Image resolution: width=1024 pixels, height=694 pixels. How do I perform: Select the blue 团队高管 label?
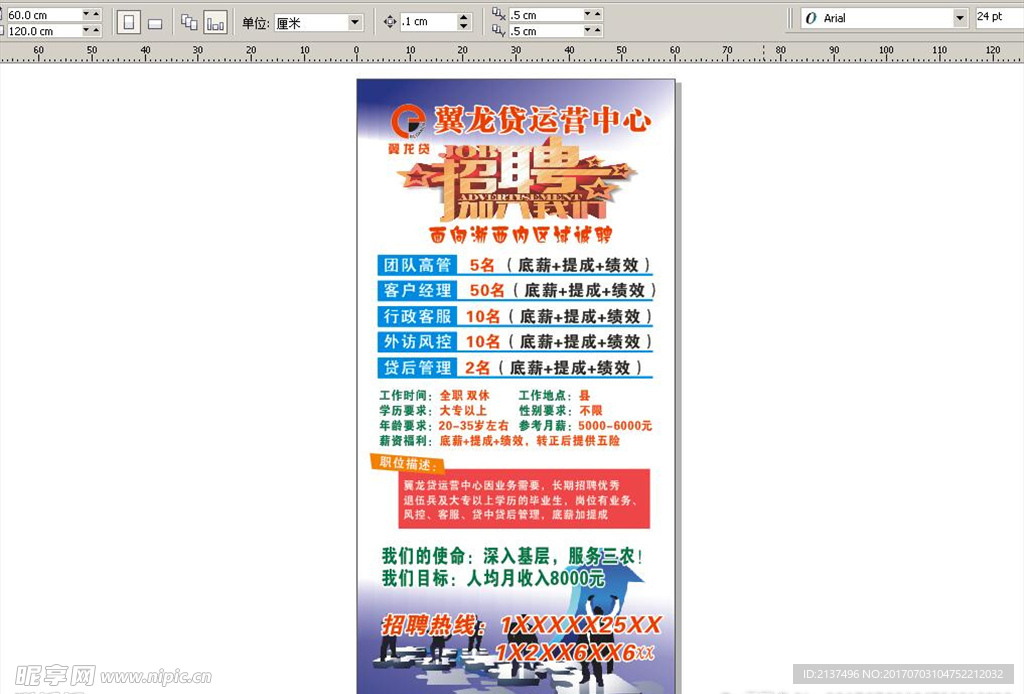[417, 264]
